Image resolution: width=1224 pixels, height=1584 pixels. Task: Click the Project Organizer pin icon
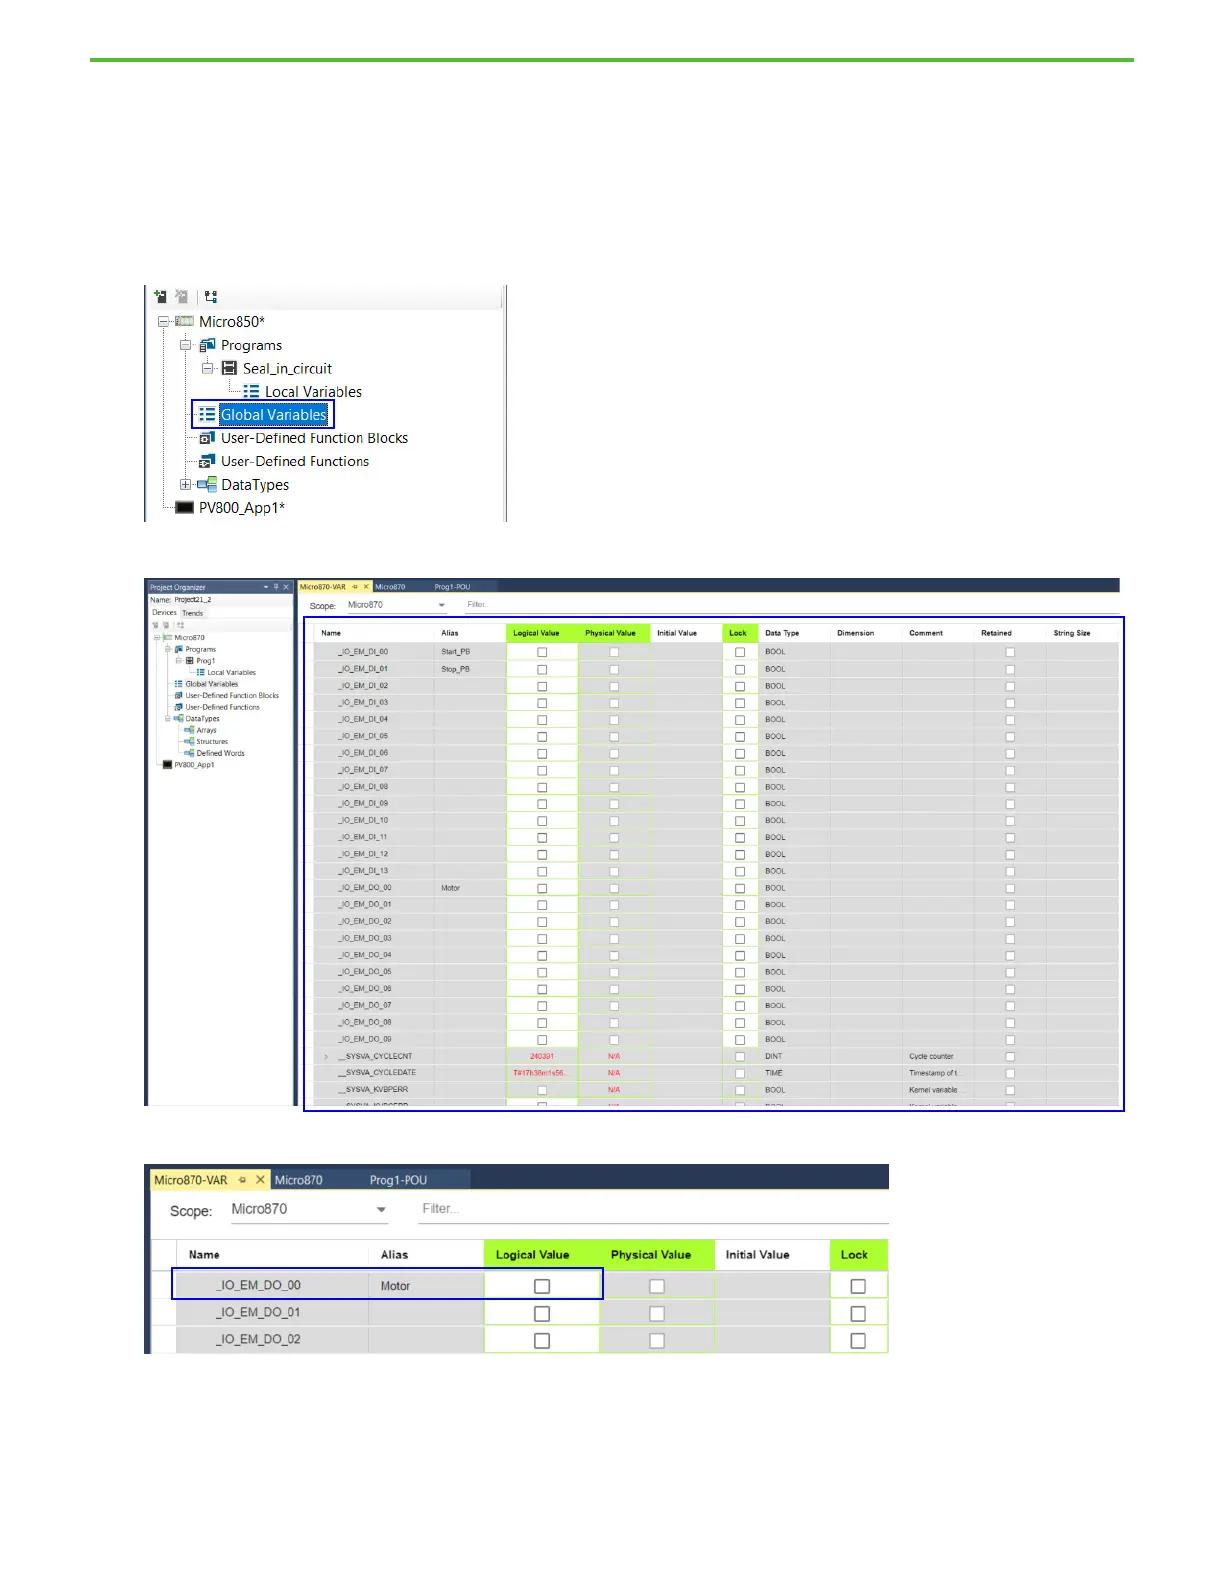click(x=275, y=587)
